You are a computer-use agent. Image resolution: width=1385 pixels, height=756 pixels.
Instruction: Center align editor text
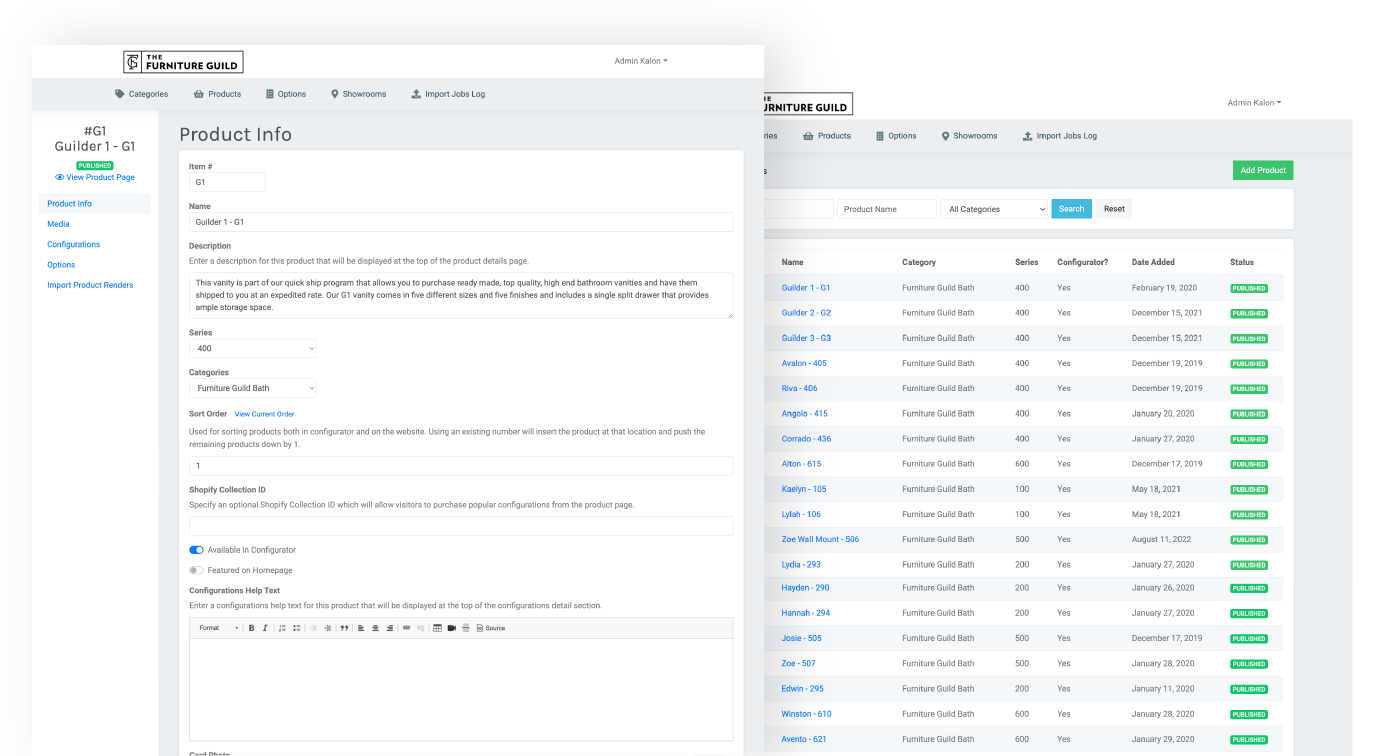point(375,628)
